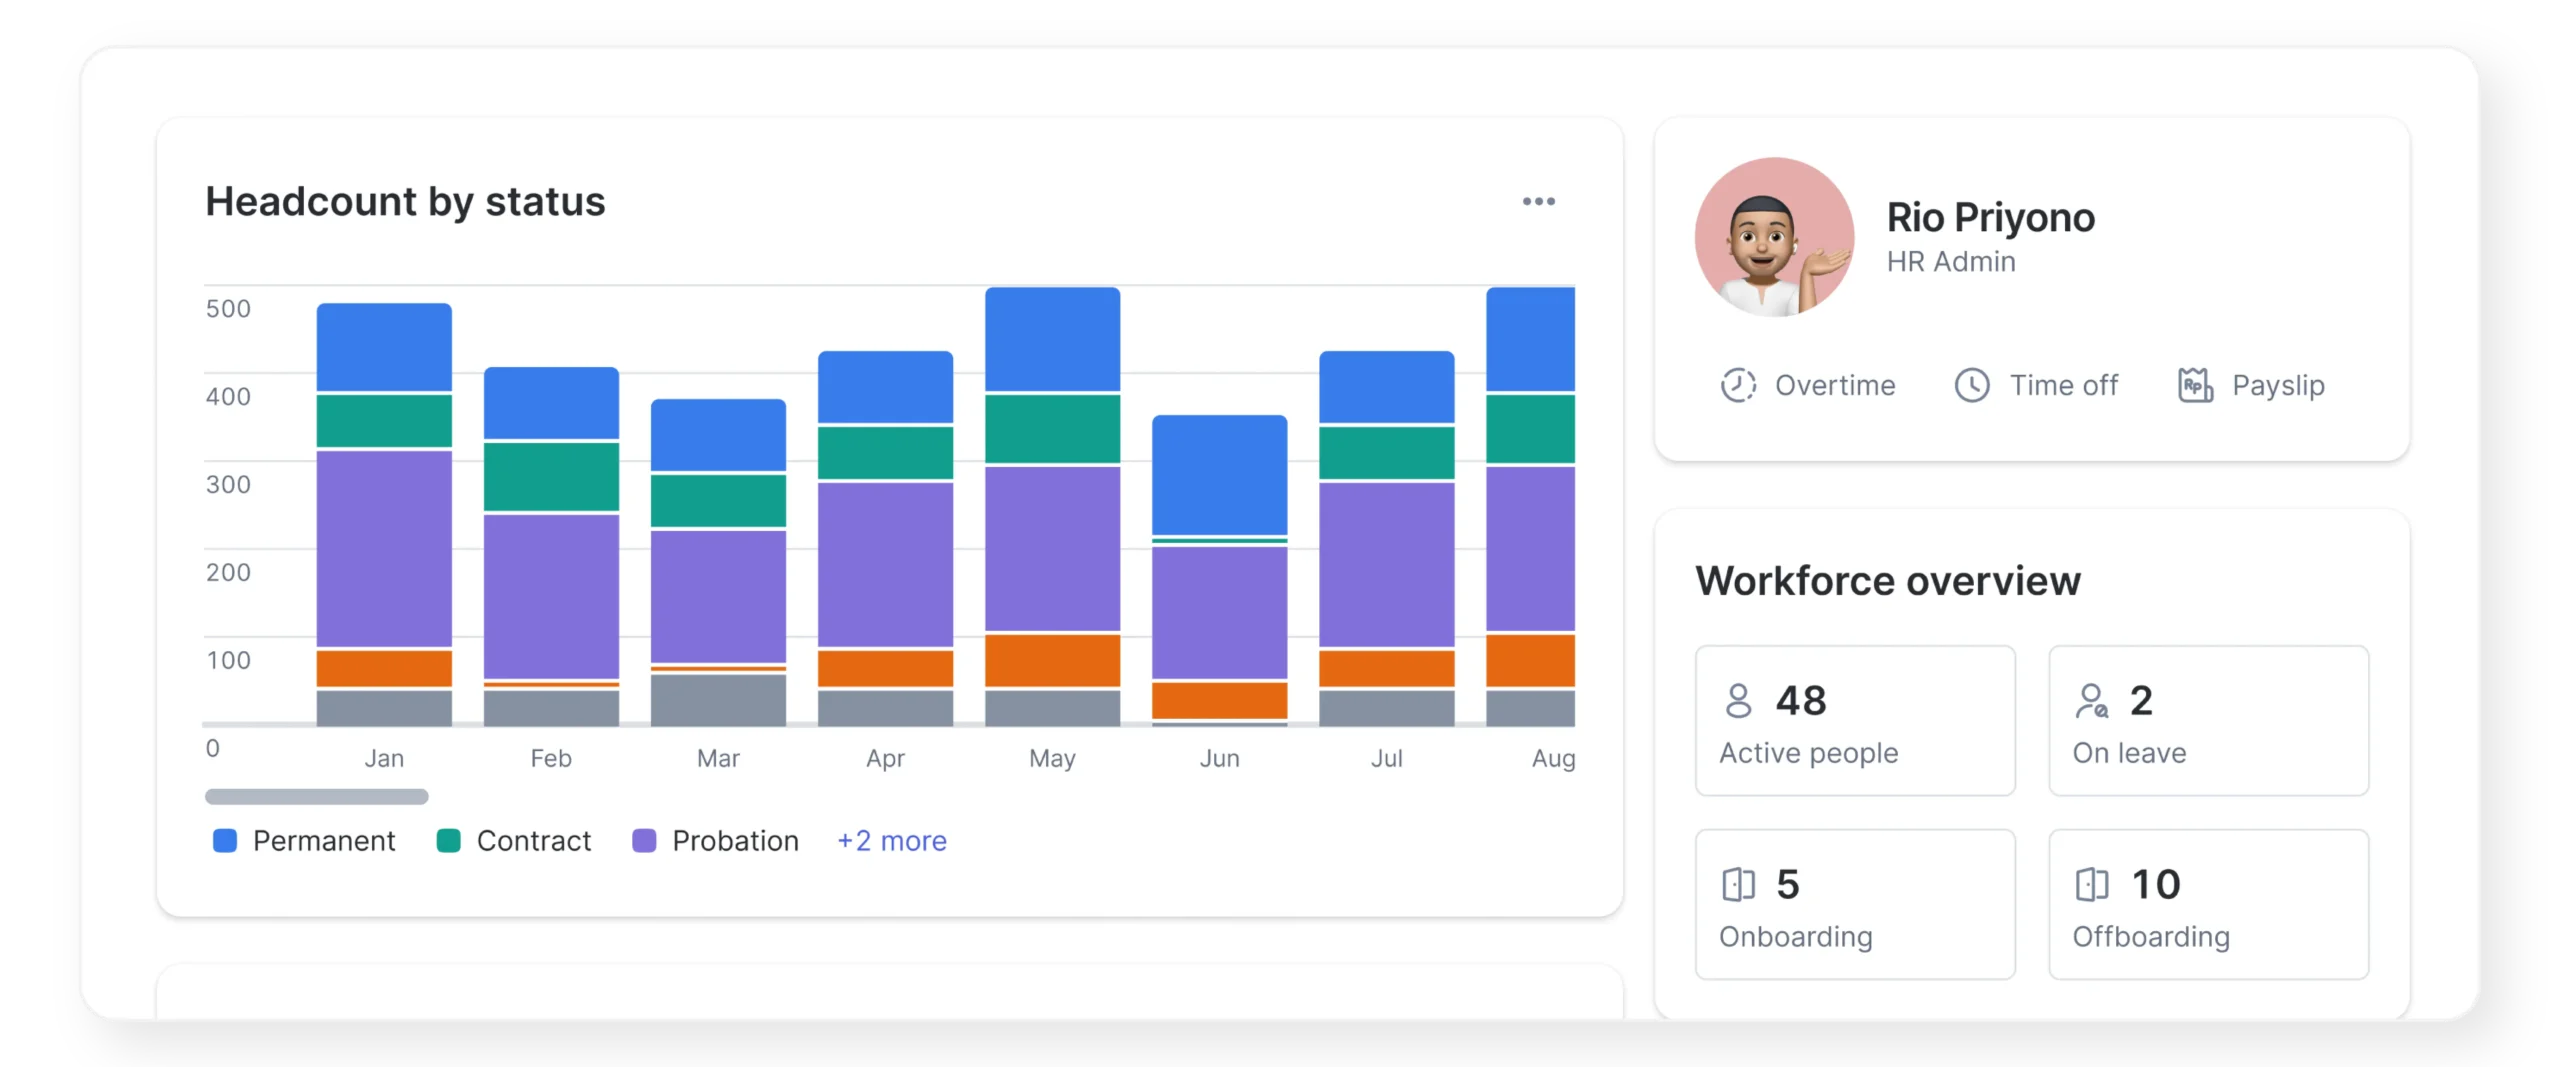Click the Overtime clock icon
This screenshot has height=1067, width=2560.
coord(1738,385)
